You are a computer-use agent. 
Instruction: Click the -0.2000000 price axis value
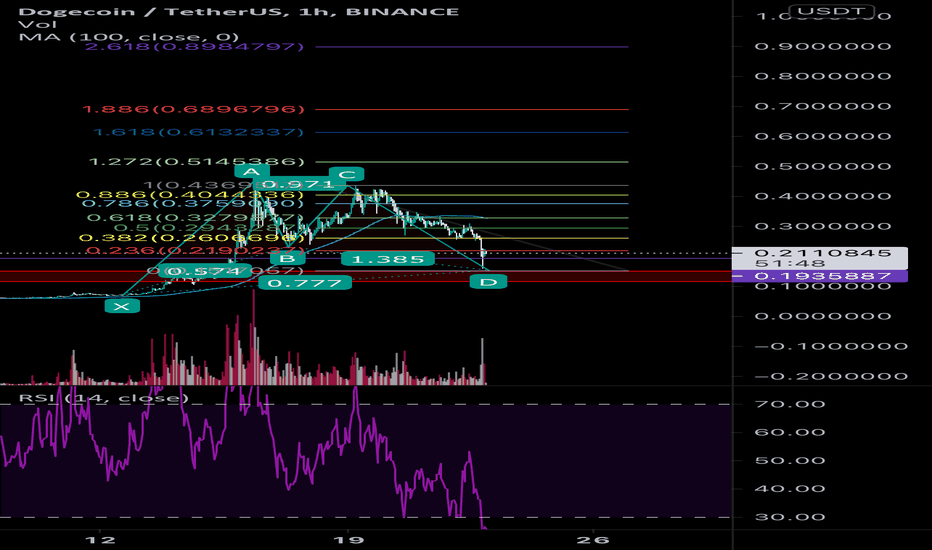[x=832, y=376]
